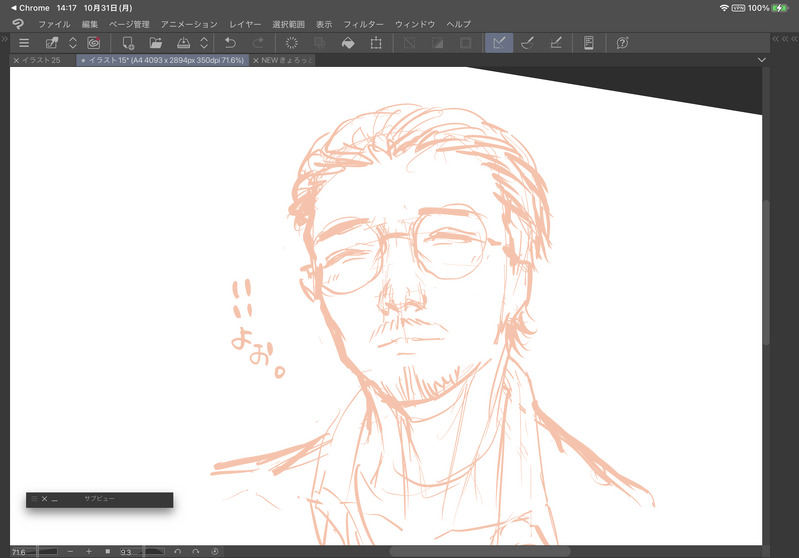Click the horizontal canvas scrollbar
Viewport: 799px width, 558px height.
pyautogui.click(x=478, y=551)
